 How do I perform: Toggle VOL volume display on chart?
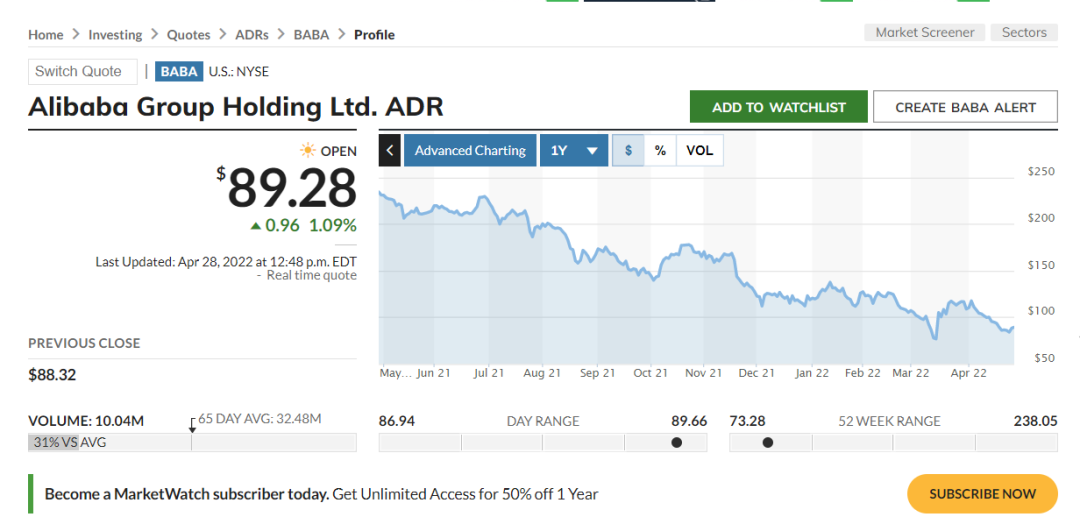[700, 150]
